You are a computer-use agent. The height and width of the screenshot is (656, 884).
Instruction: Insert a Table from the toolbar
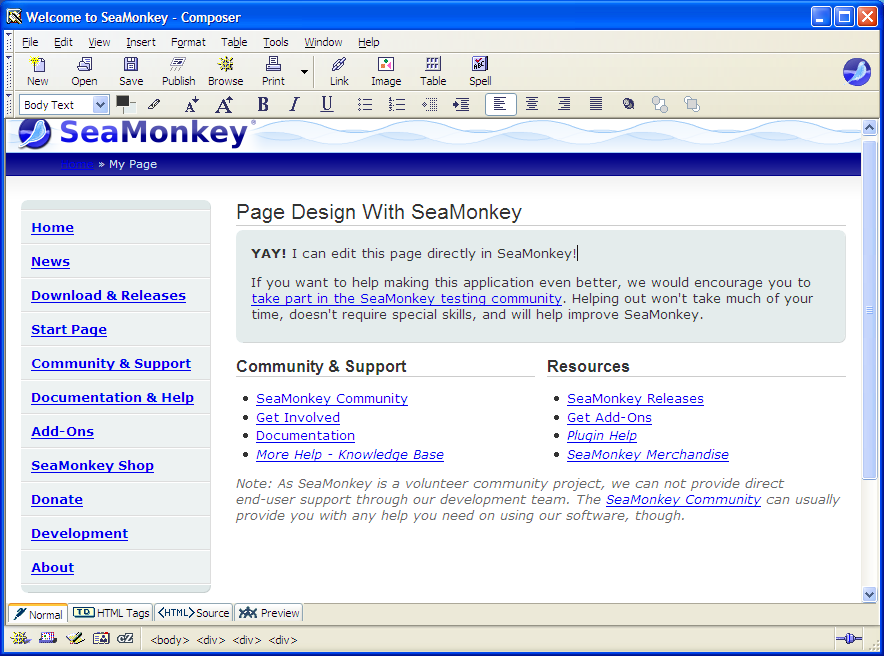433,71
